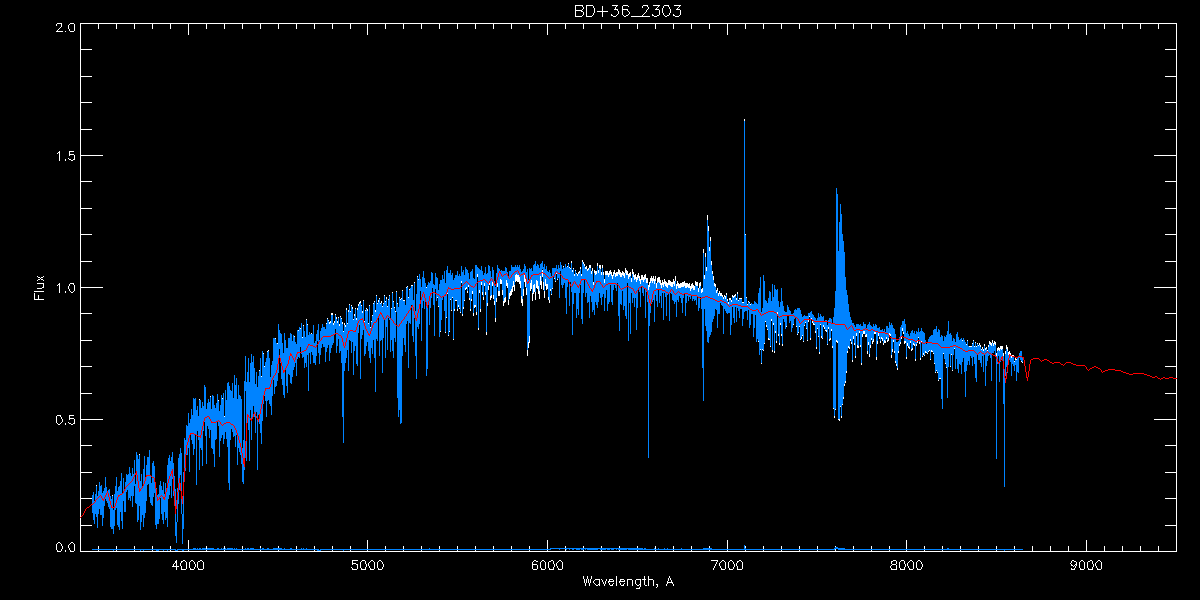Click bottom of deep absorption line near 6560
This screenshot has width=1200, height=600.
(648, 456)
